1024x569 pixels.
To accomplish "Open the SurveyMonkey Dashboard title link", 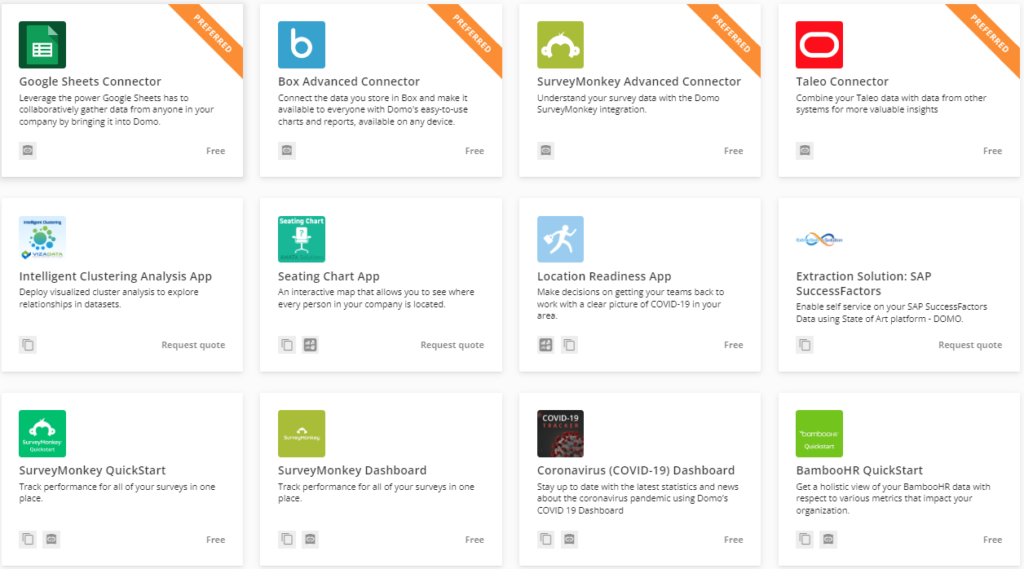I will pyautogui.click(x=352, y=470).
